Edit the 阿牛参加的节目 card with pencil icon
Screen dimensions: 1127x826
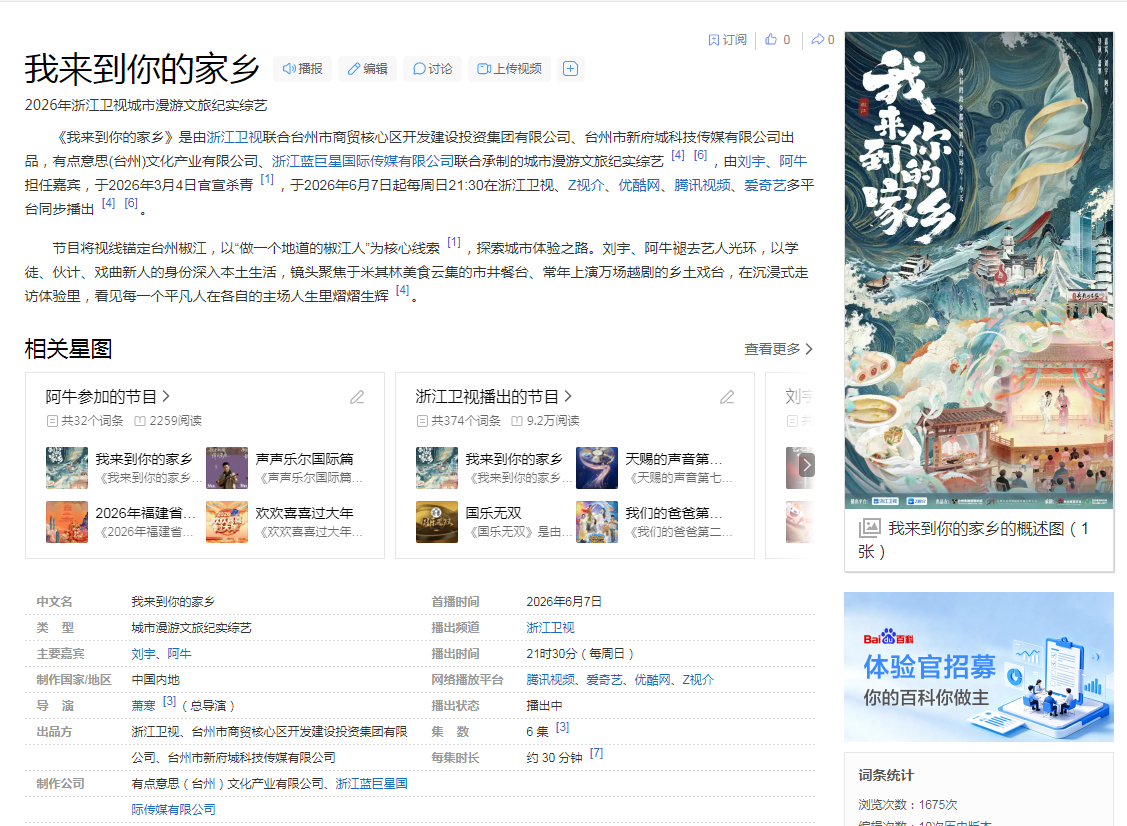357,397
